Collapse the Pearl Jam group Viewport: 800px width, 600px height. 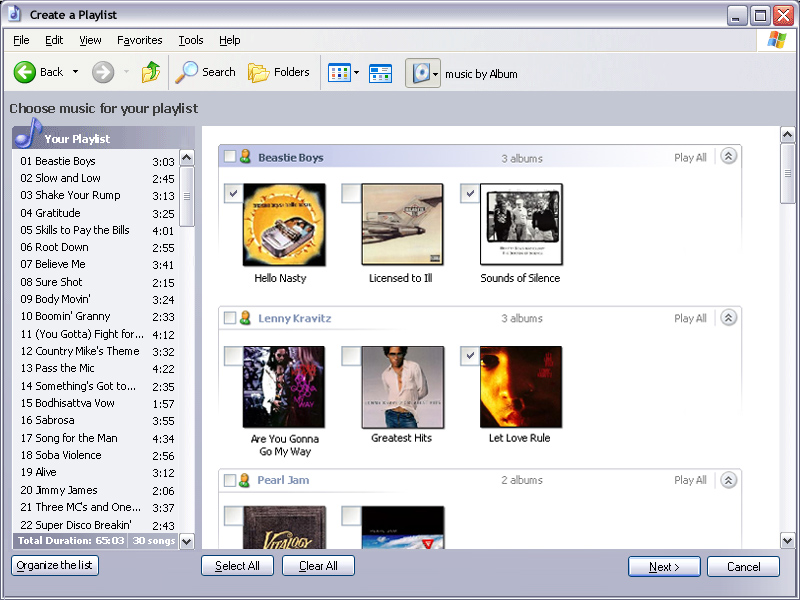pos(728,480)
